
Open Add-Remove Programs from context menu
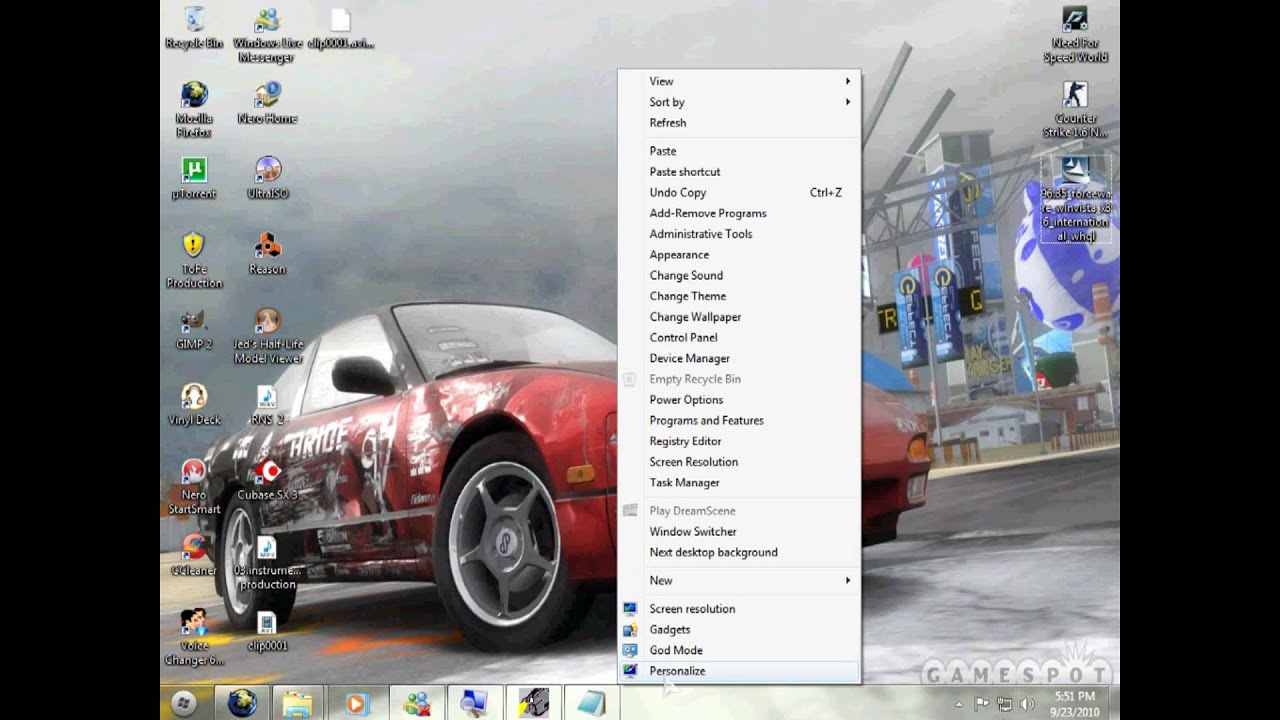[739, 213]
